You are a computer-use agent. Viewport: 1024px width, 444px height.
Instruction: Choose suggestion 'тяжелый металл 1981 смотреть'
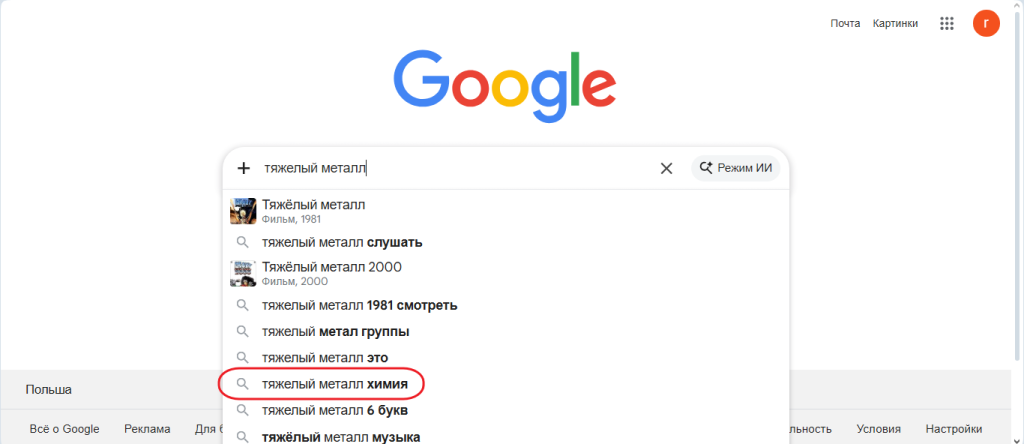pos(359,305)
